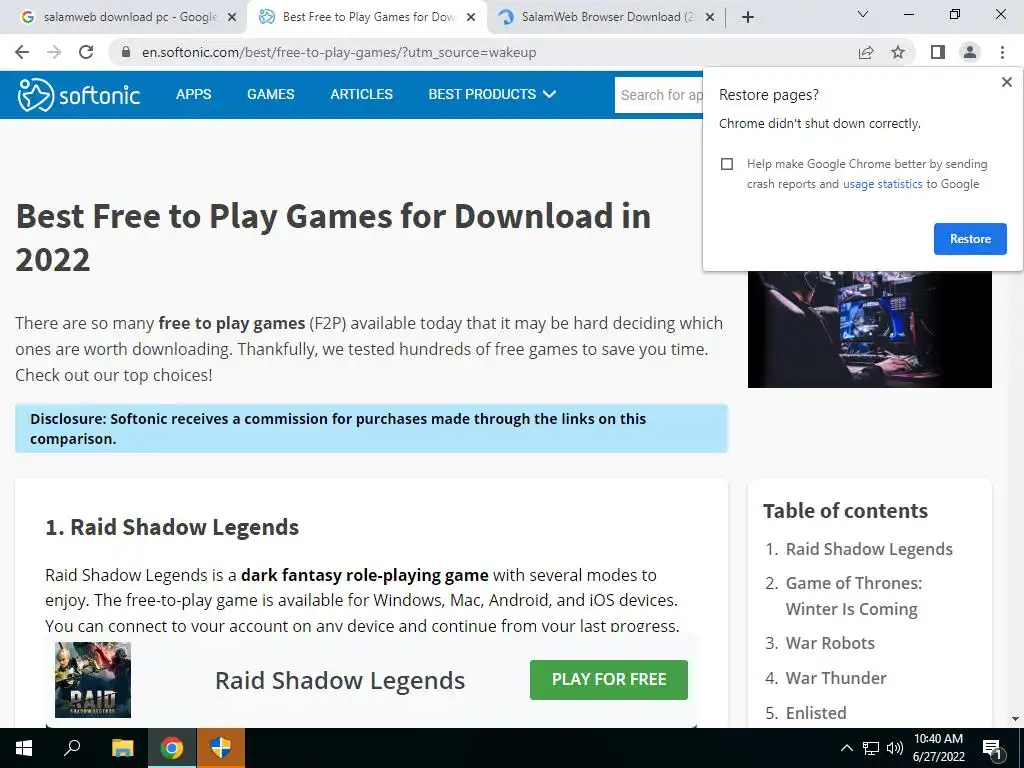
Task: Select the Best Free to Play Games tab
Action: (x=366, y=18)
